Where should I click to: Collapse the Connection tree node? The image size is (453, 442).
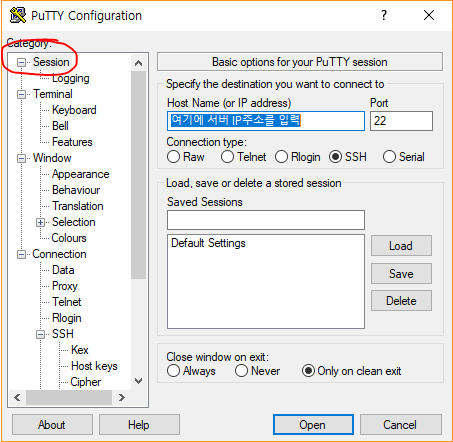(21, 254)
